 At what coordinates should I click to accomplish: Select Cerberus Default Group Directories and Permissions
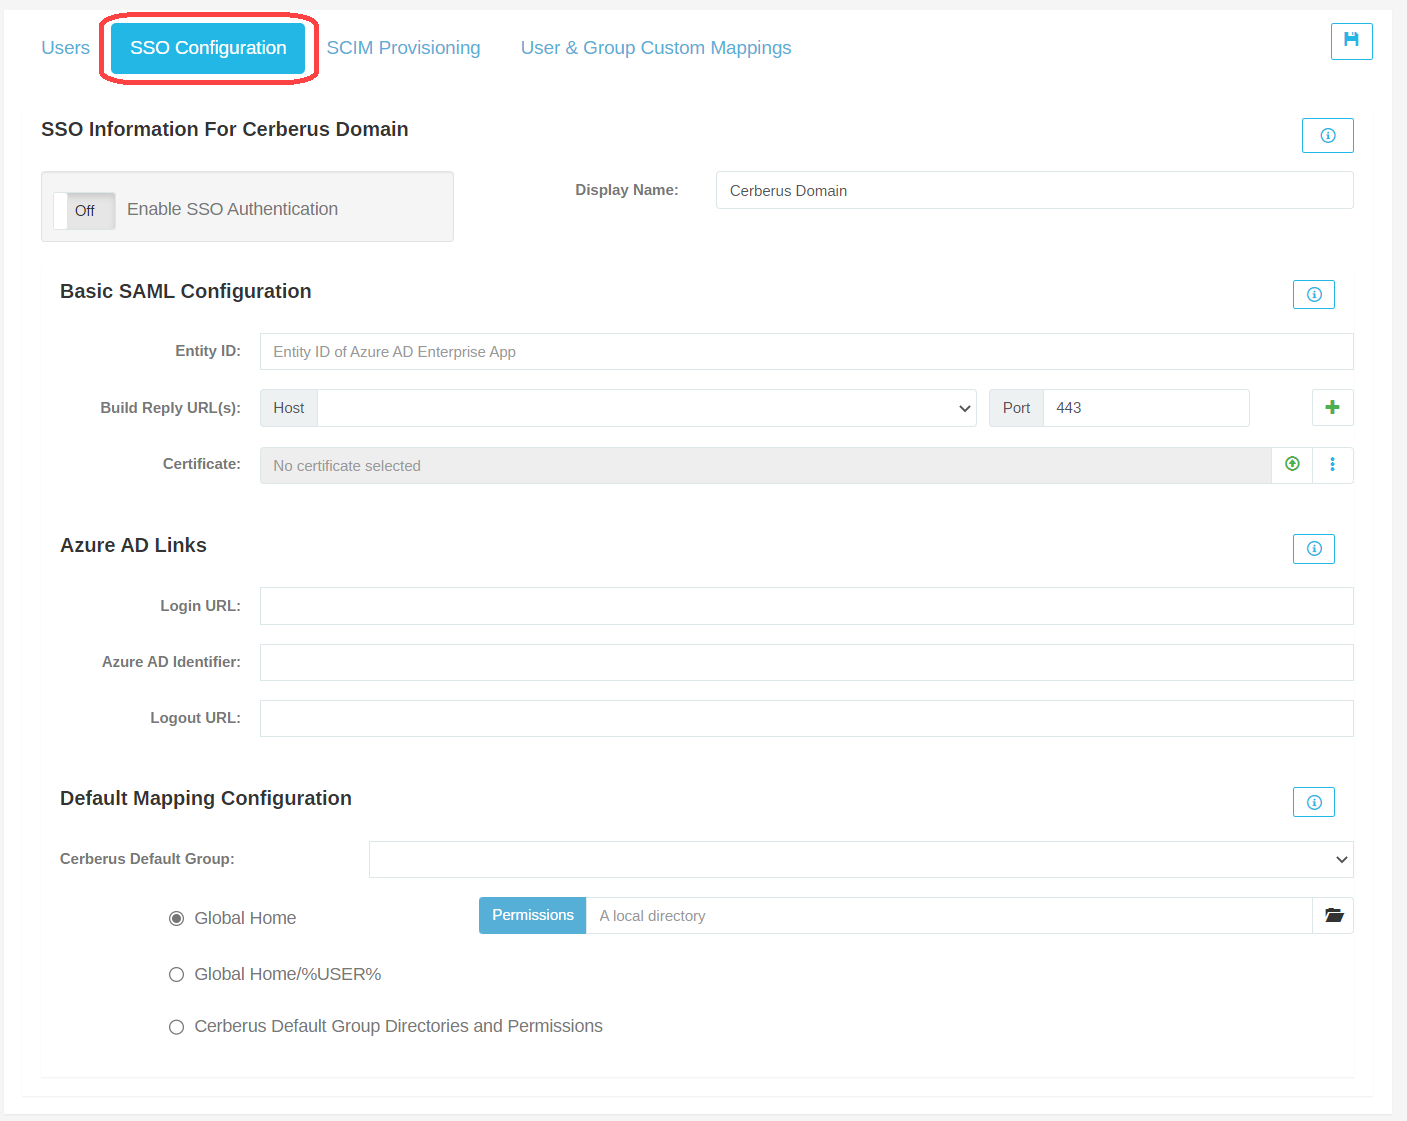(x=176, y=1026)
